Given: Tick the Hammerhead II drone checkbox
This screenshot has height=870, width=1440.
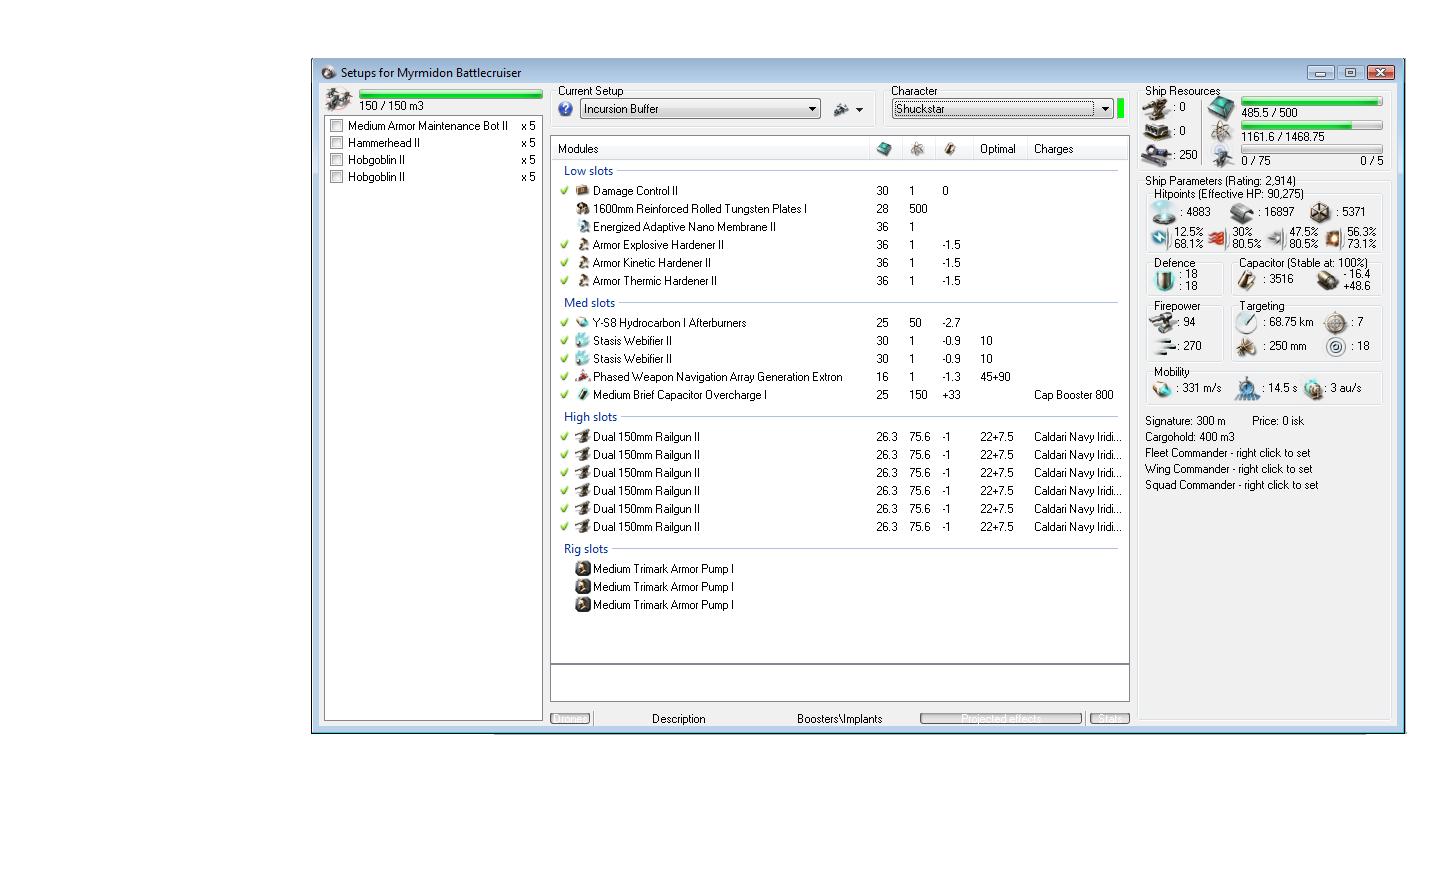Looking at the screenshot, I should coord(337,143).
